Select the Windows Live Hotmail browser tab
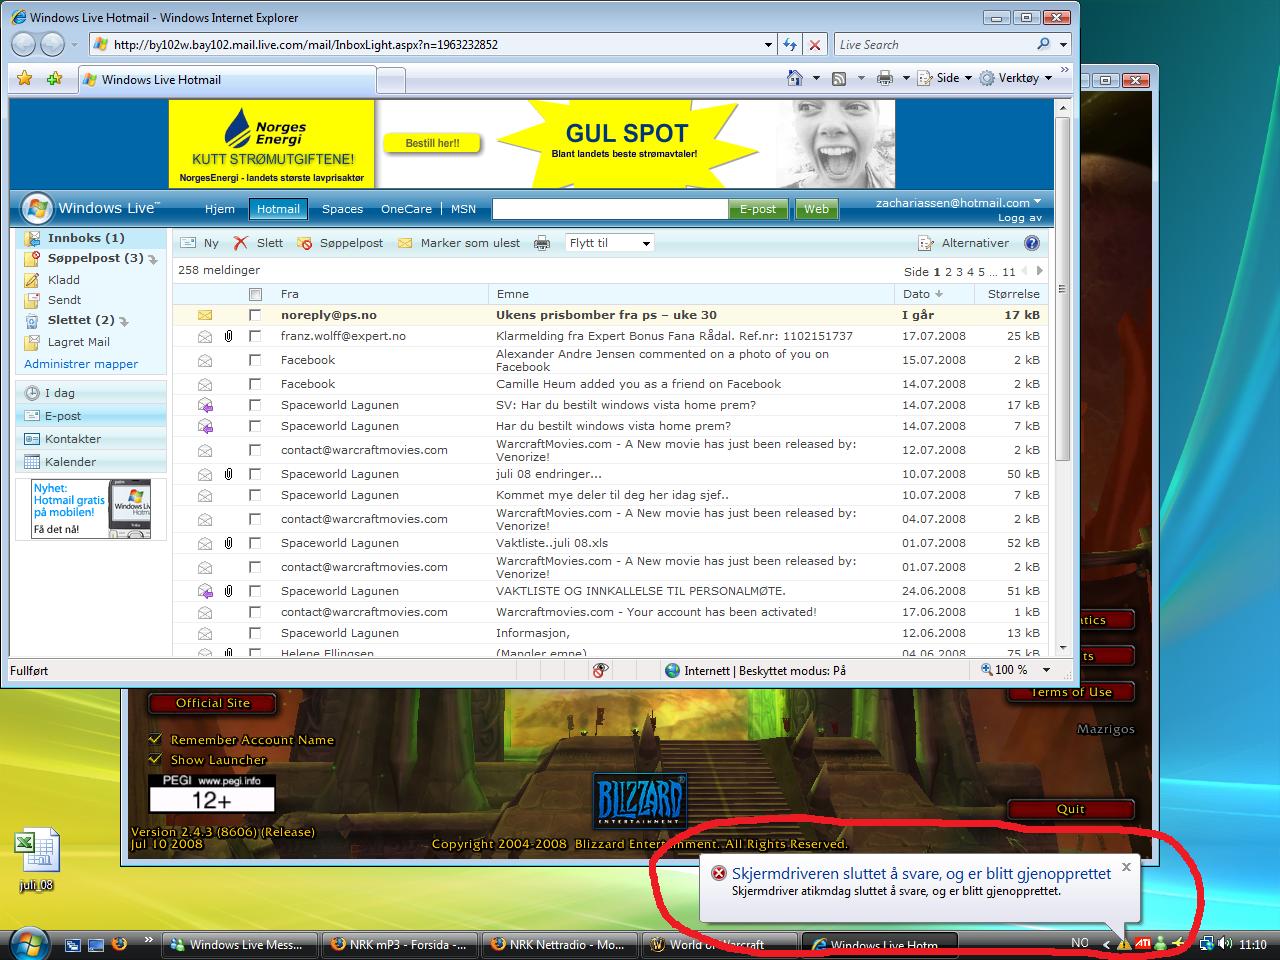The image size is (1280, 960). tap(227, 80)
